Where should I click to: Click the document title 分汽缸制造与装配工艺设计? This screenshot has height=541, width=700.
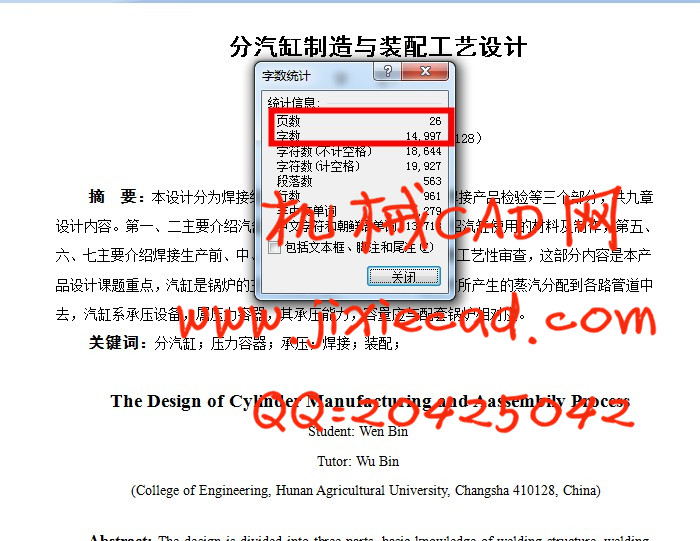click(378, 47)
